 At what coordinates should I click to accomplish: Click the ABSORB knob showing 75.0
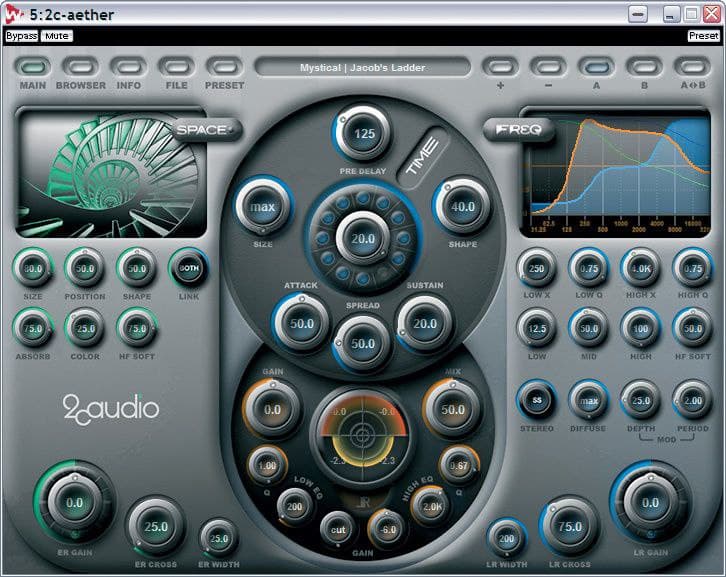(33, 329)
